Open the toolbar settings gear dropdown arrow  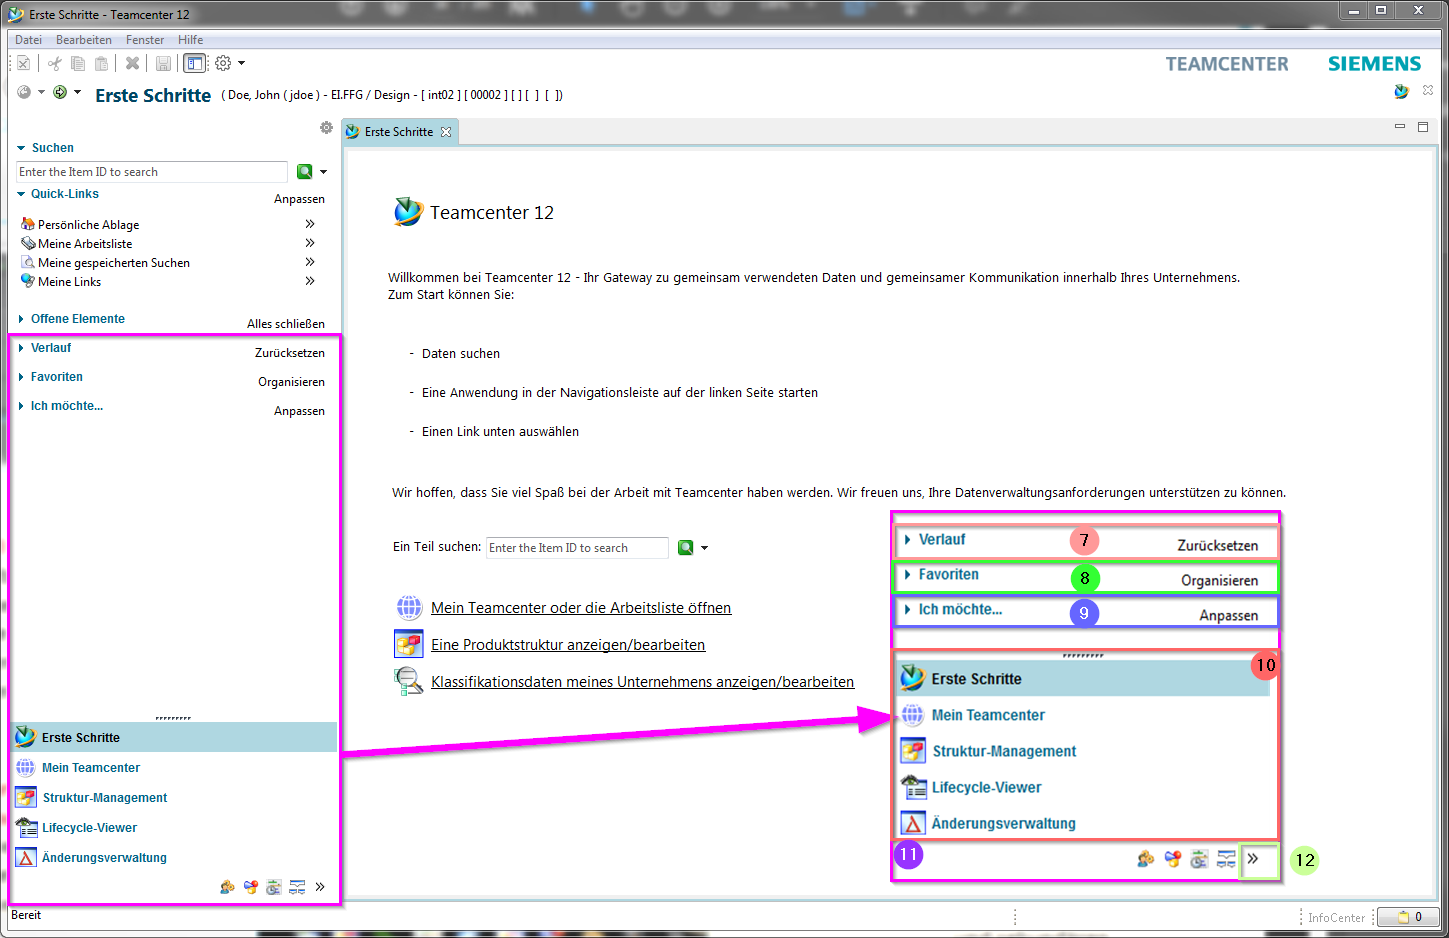(x=241, y=63)
